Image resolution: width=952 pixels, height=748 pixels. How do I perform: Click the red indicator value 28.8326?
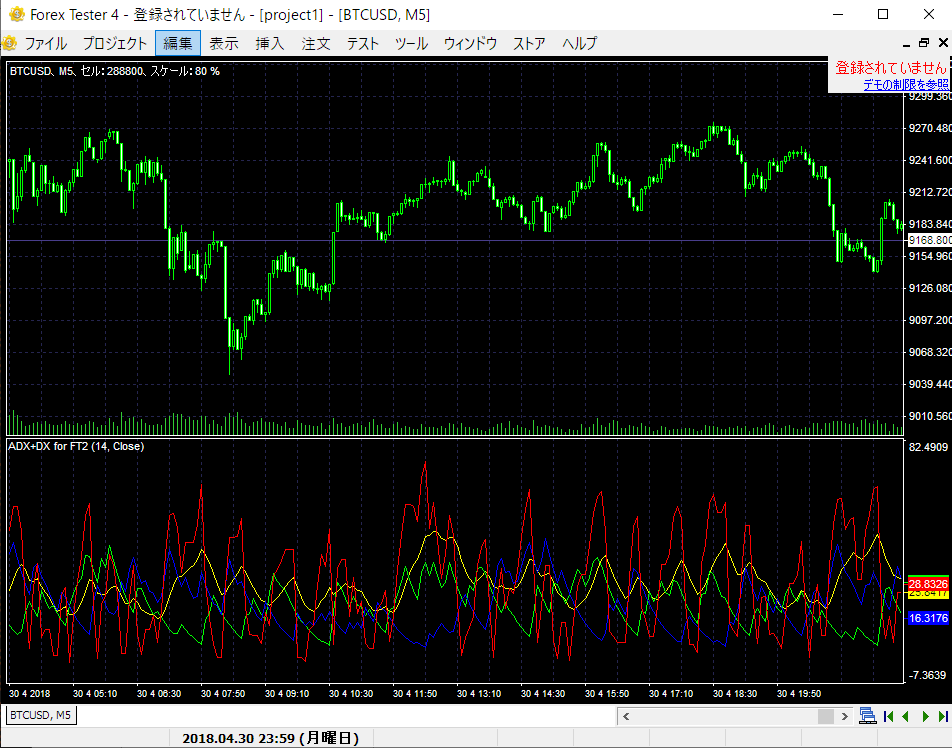click(928, 584)
